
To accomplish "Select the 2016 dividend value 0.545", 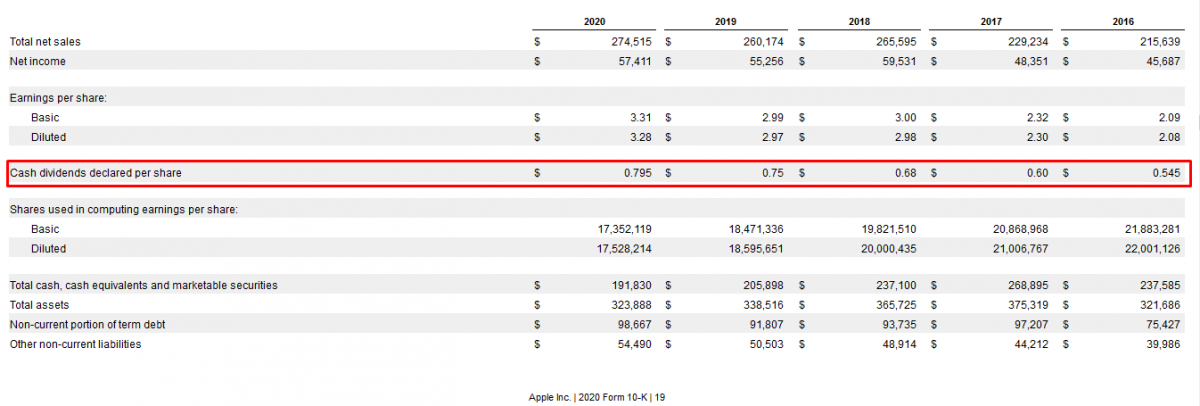I will click(1163, 173).
